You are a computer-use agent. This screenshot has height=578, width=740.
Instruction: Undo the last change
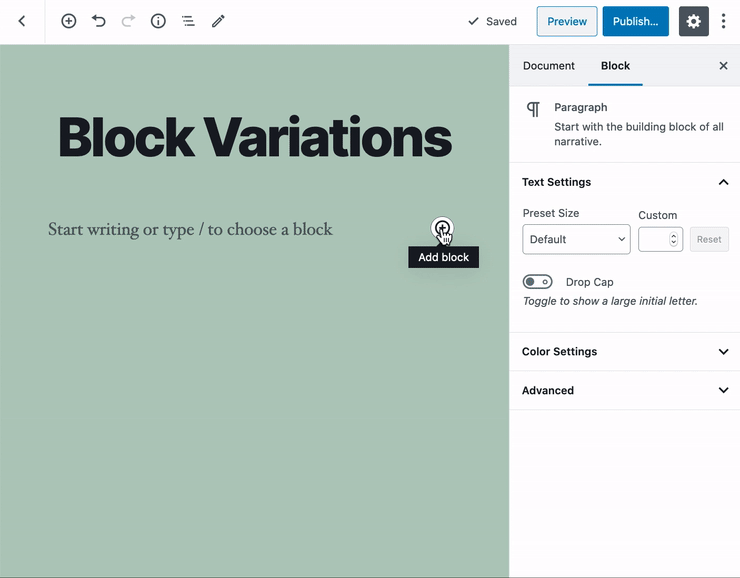tap(98, 21)
